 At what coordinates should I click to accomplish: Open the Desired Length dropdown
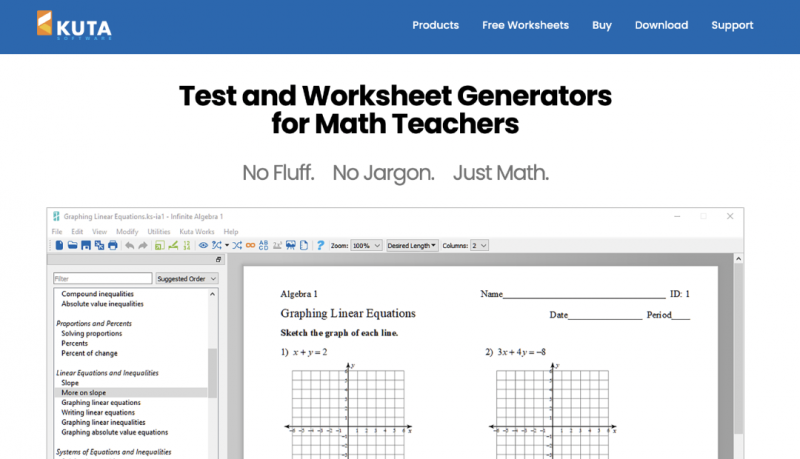(412, 245)
